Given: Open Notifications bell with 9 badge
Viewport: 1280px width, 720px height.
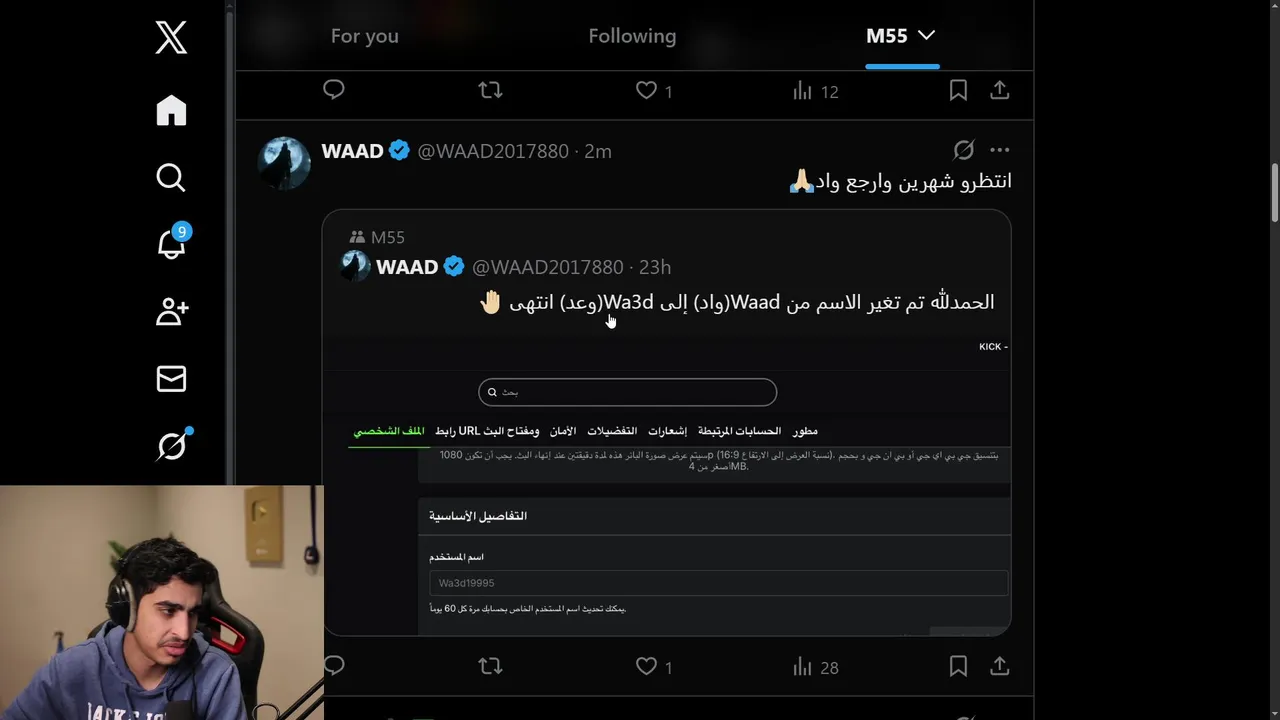Looking at the screenshot, I should tap(172, 243).
